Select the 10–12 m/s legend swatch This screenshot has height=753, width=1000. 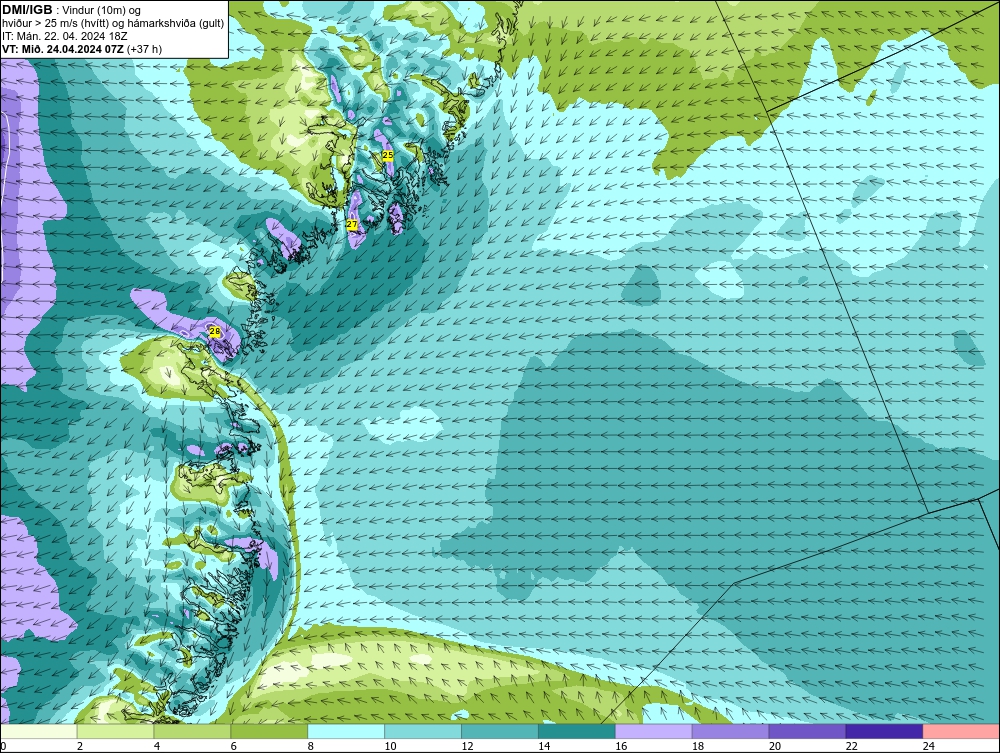pos(423,731)
